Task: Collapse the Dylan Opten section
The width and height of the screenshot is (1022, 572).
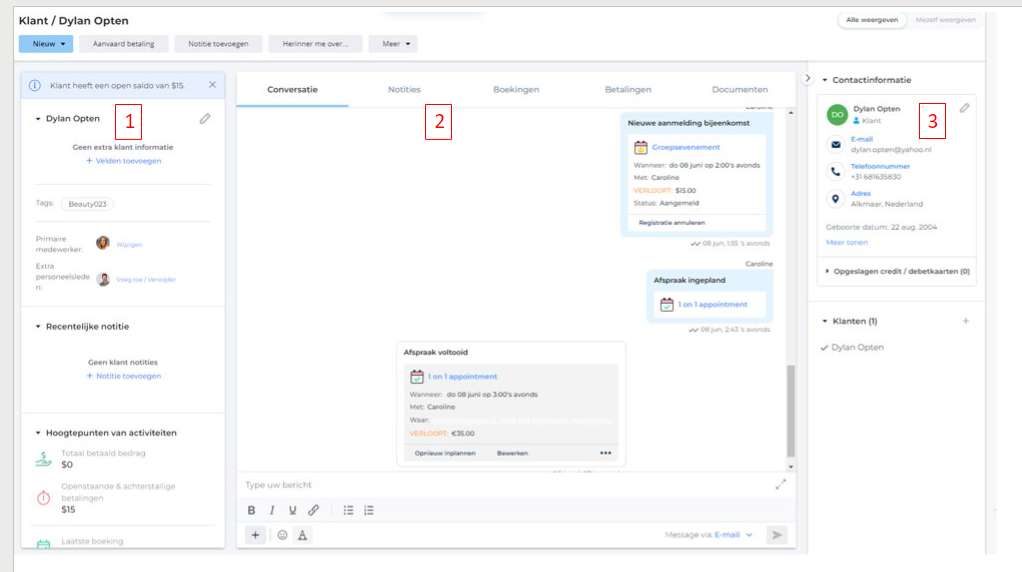Action: (x=38, y=119)
